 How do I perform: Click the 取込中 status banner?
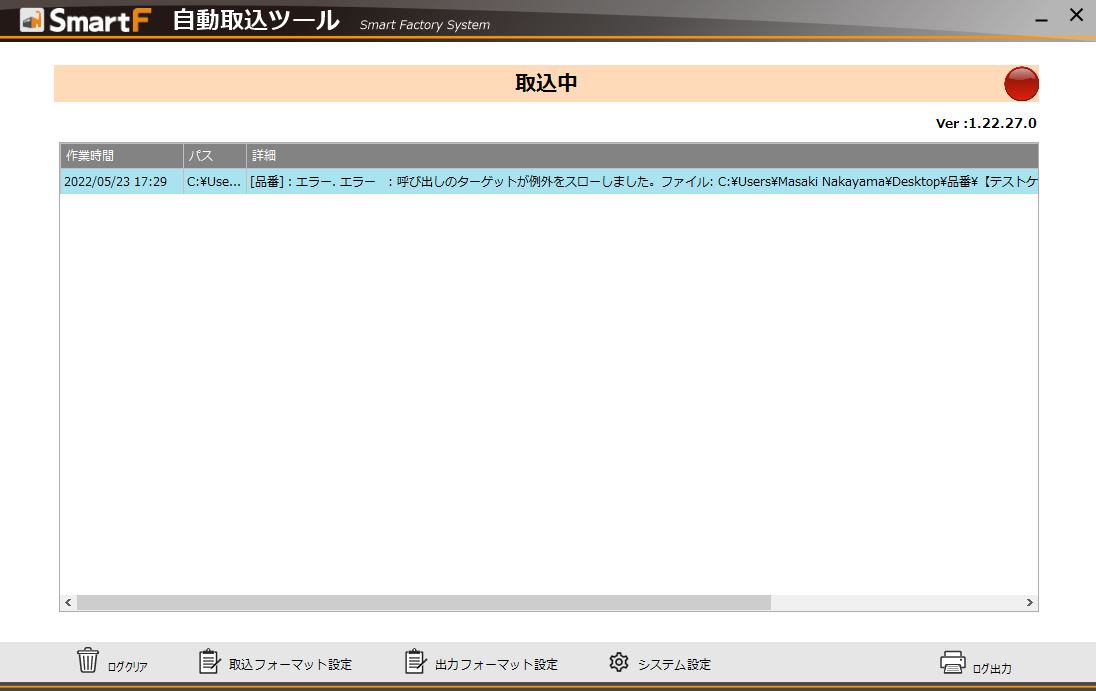(546, 83)
